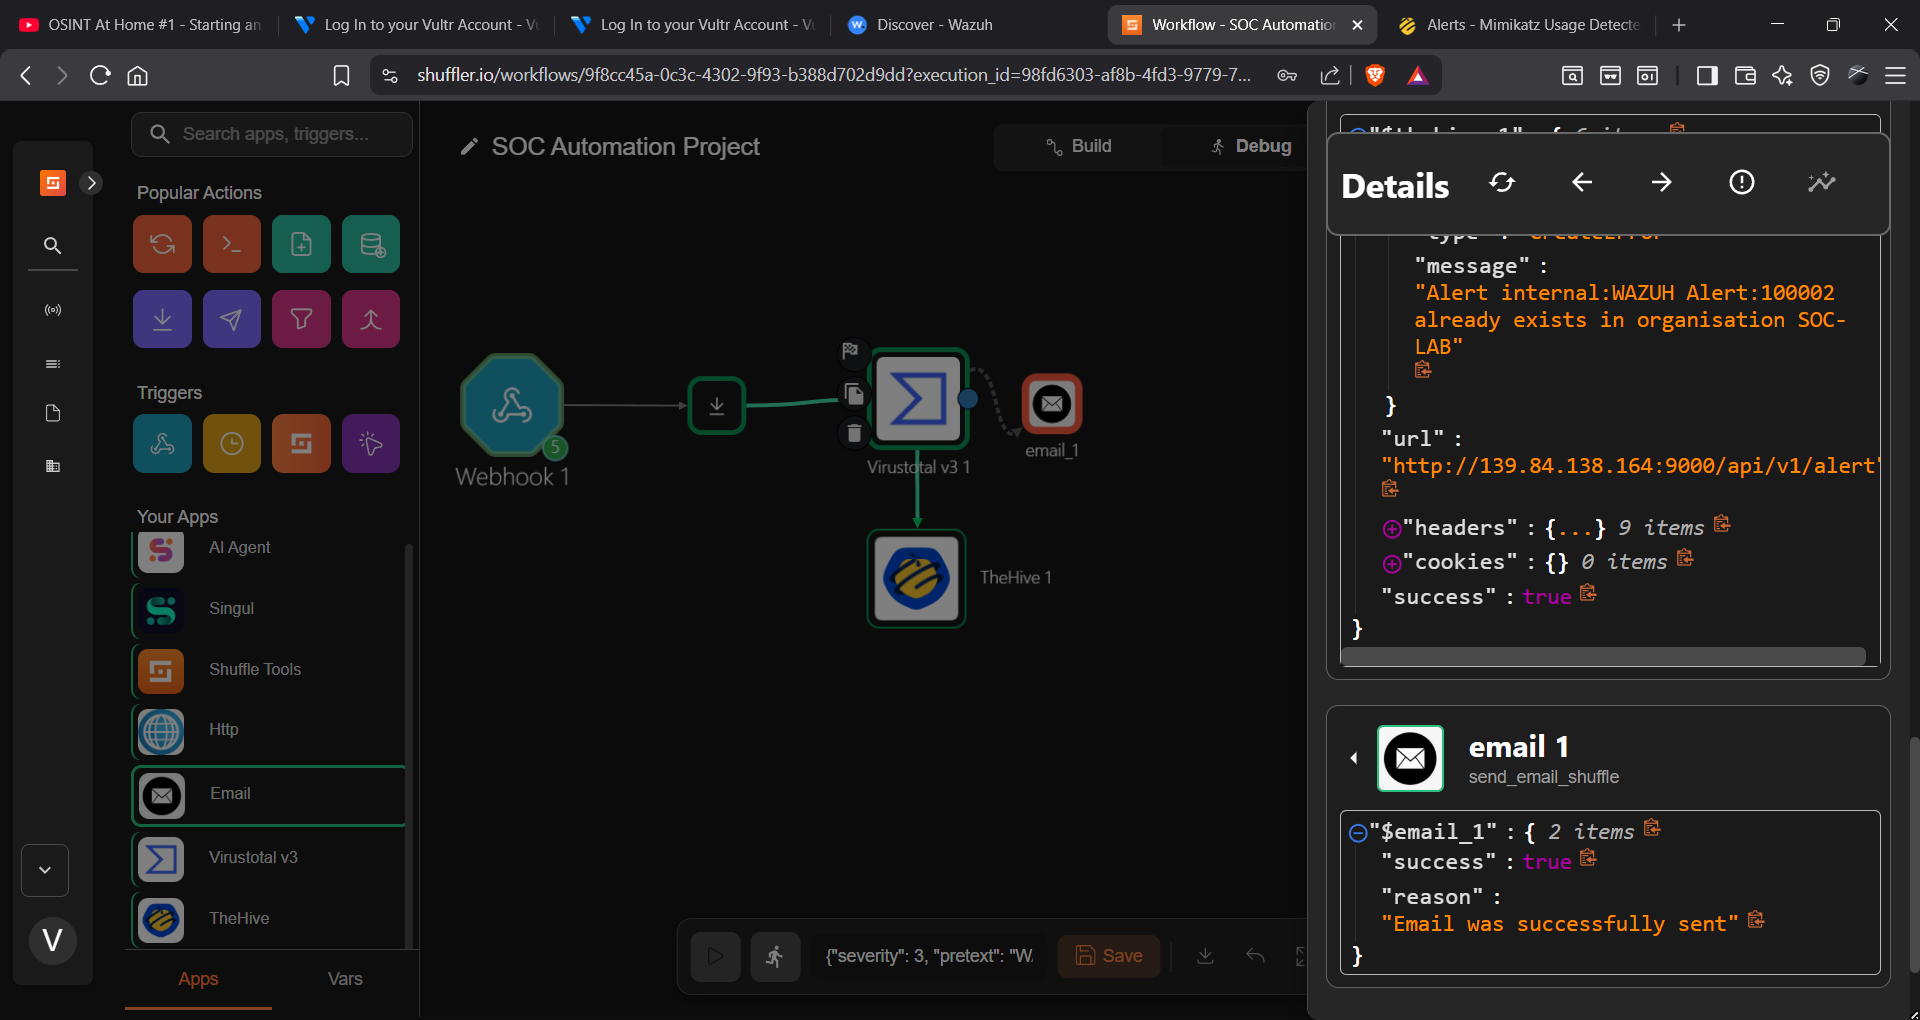
Task: Switch to Debug mode
Action: (x=1250, y=146)
